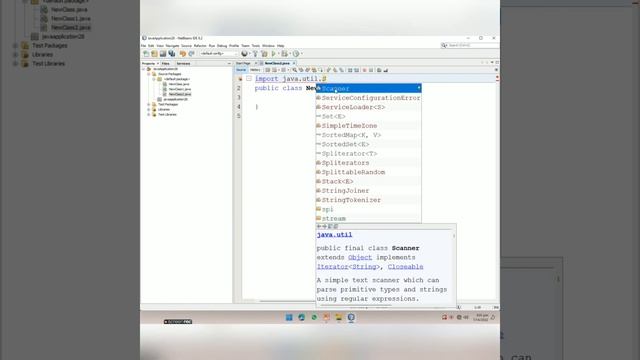Click the New File toolbar icon
Viewport: 640px width, 360px height.
click(x=146, y=53)
